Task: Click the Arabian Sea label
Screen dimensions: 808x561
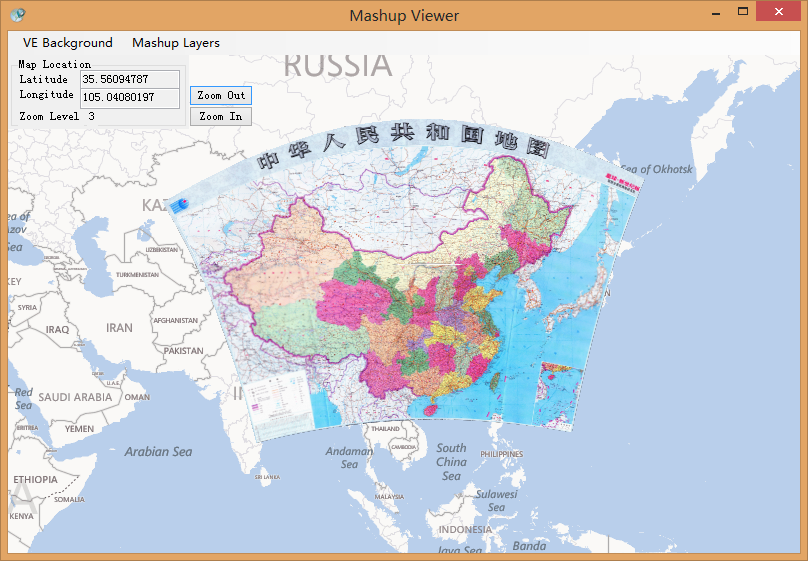Action: 158,452
